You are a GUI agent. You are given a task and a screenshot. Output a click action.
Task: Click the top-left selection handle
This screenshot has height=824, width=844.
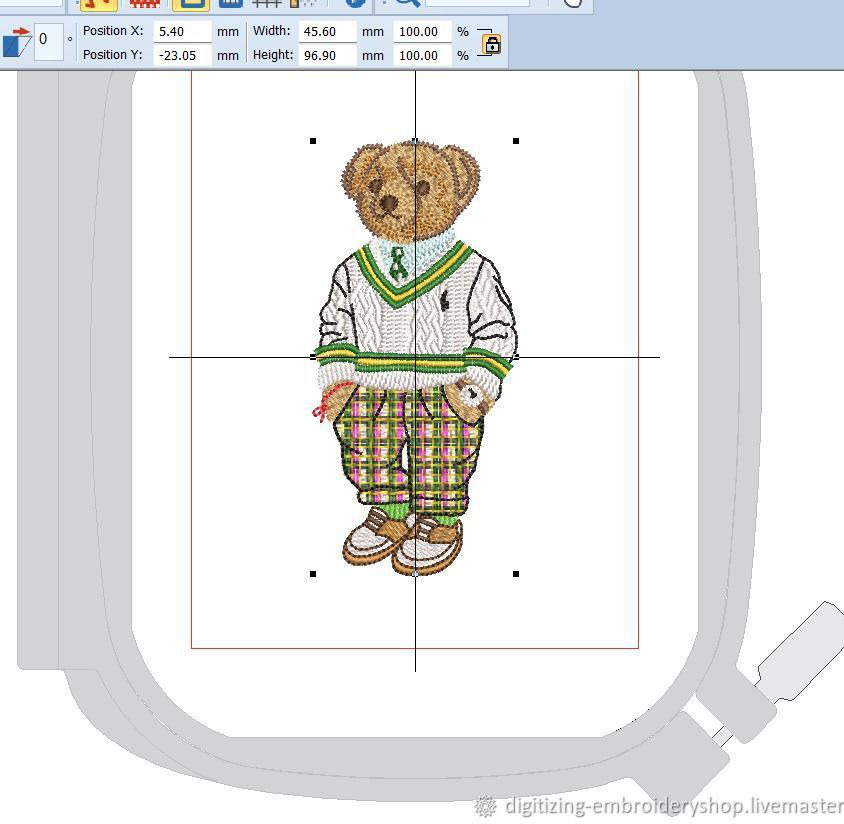(x=314, y=141)
